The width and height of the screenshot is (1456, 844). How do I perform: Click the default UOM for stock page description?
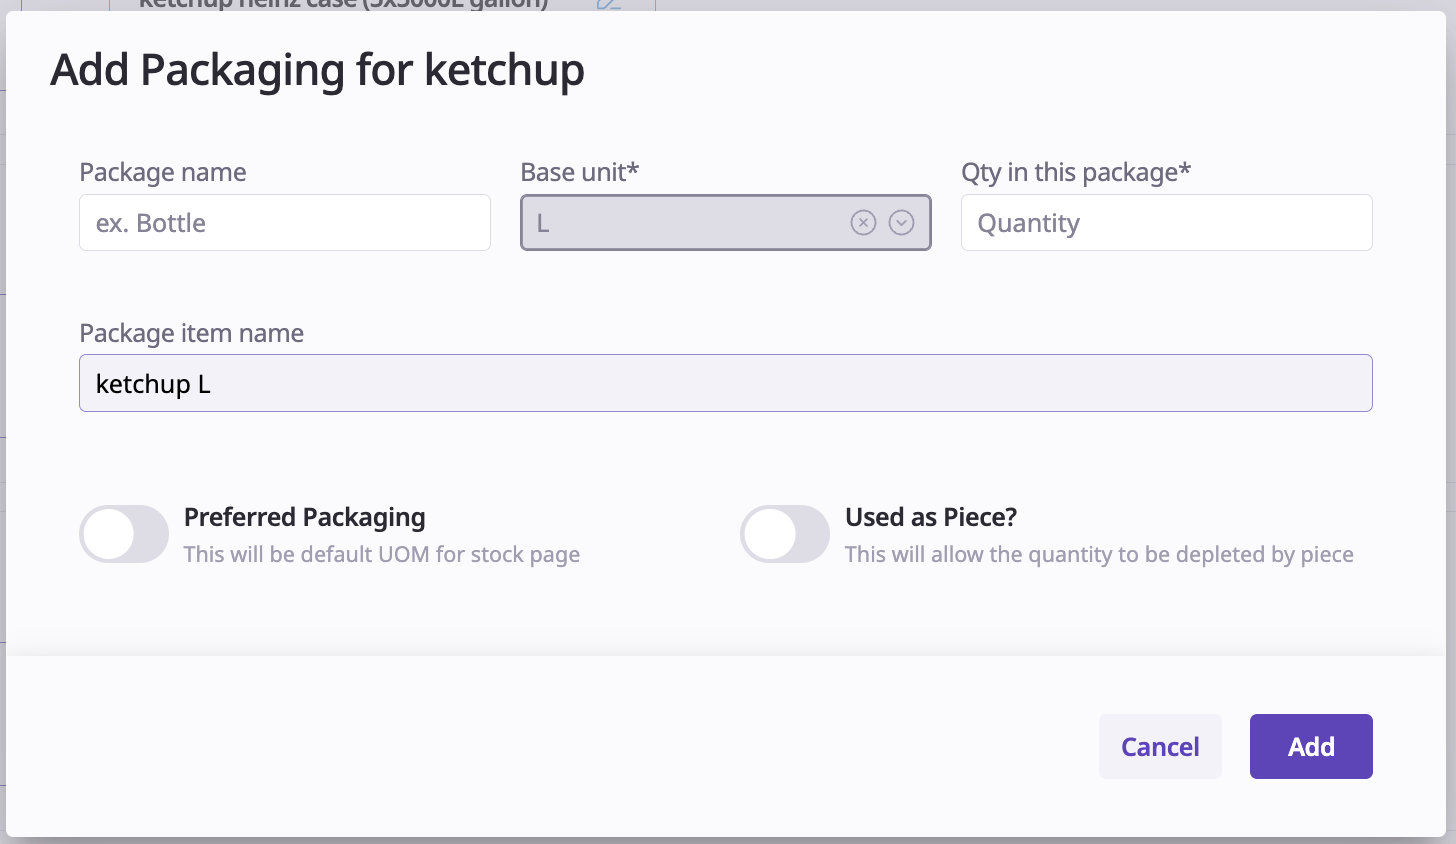(x=382, y=555)
